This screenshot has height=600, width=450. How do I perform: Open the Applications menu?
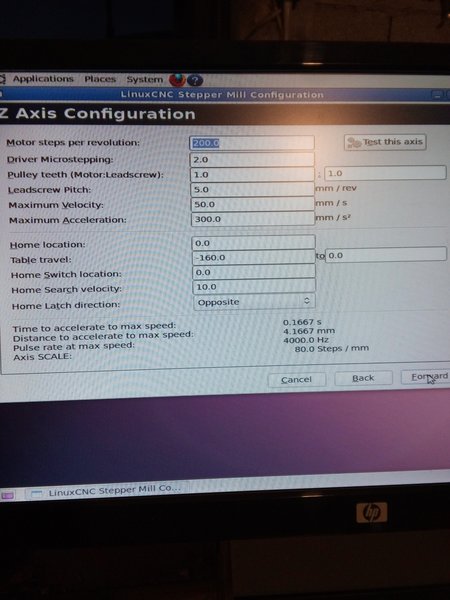coord(43,79)
